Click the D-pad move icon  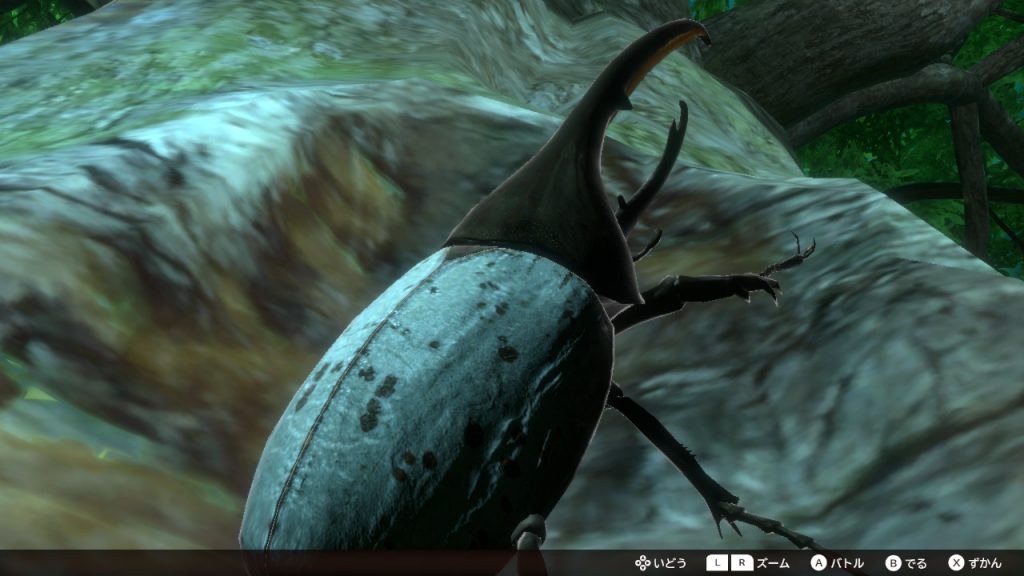[x=642, y=563]
